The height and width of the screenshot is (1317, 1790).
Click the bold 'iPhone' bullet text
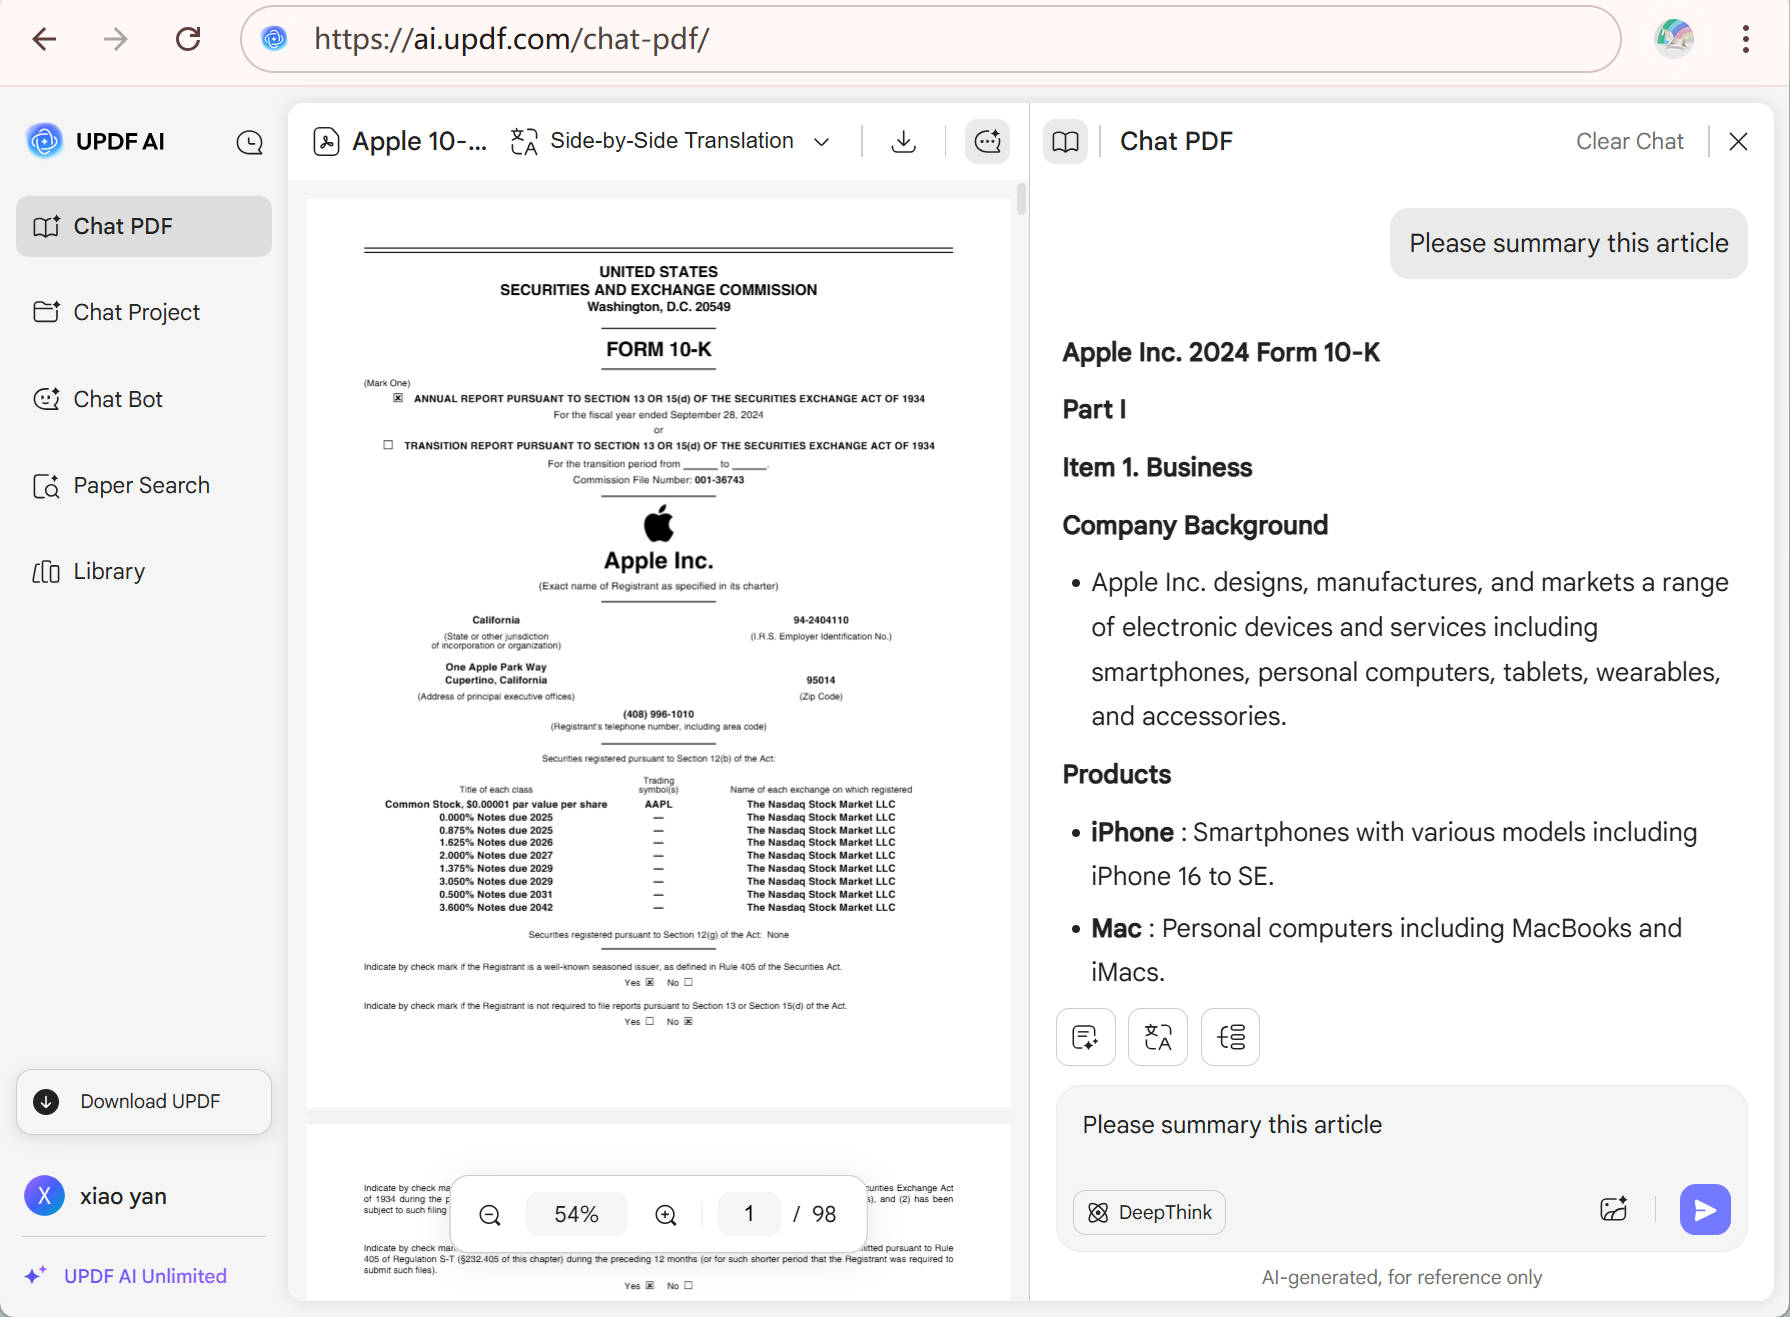[x=1132, y=832]
